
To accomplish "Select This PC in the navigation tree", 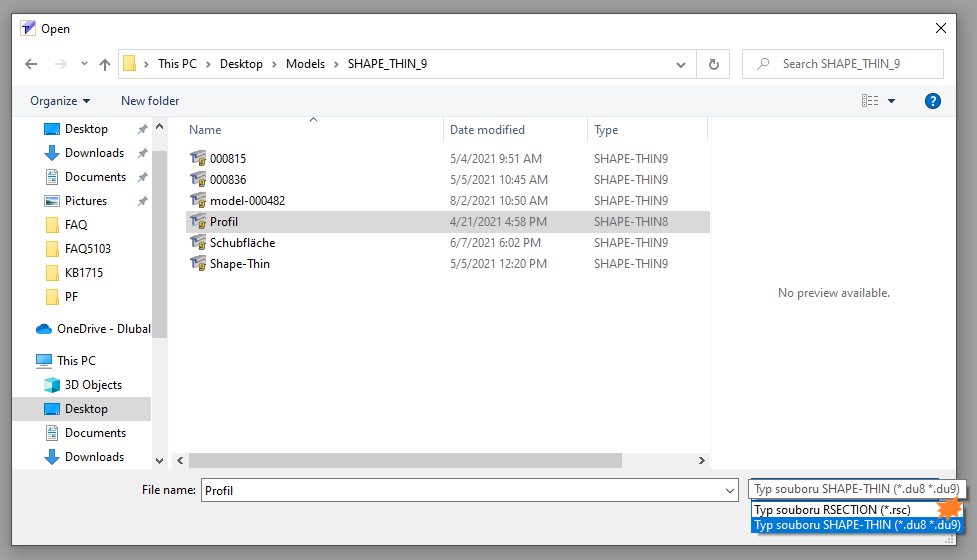I will click(76, 361).
